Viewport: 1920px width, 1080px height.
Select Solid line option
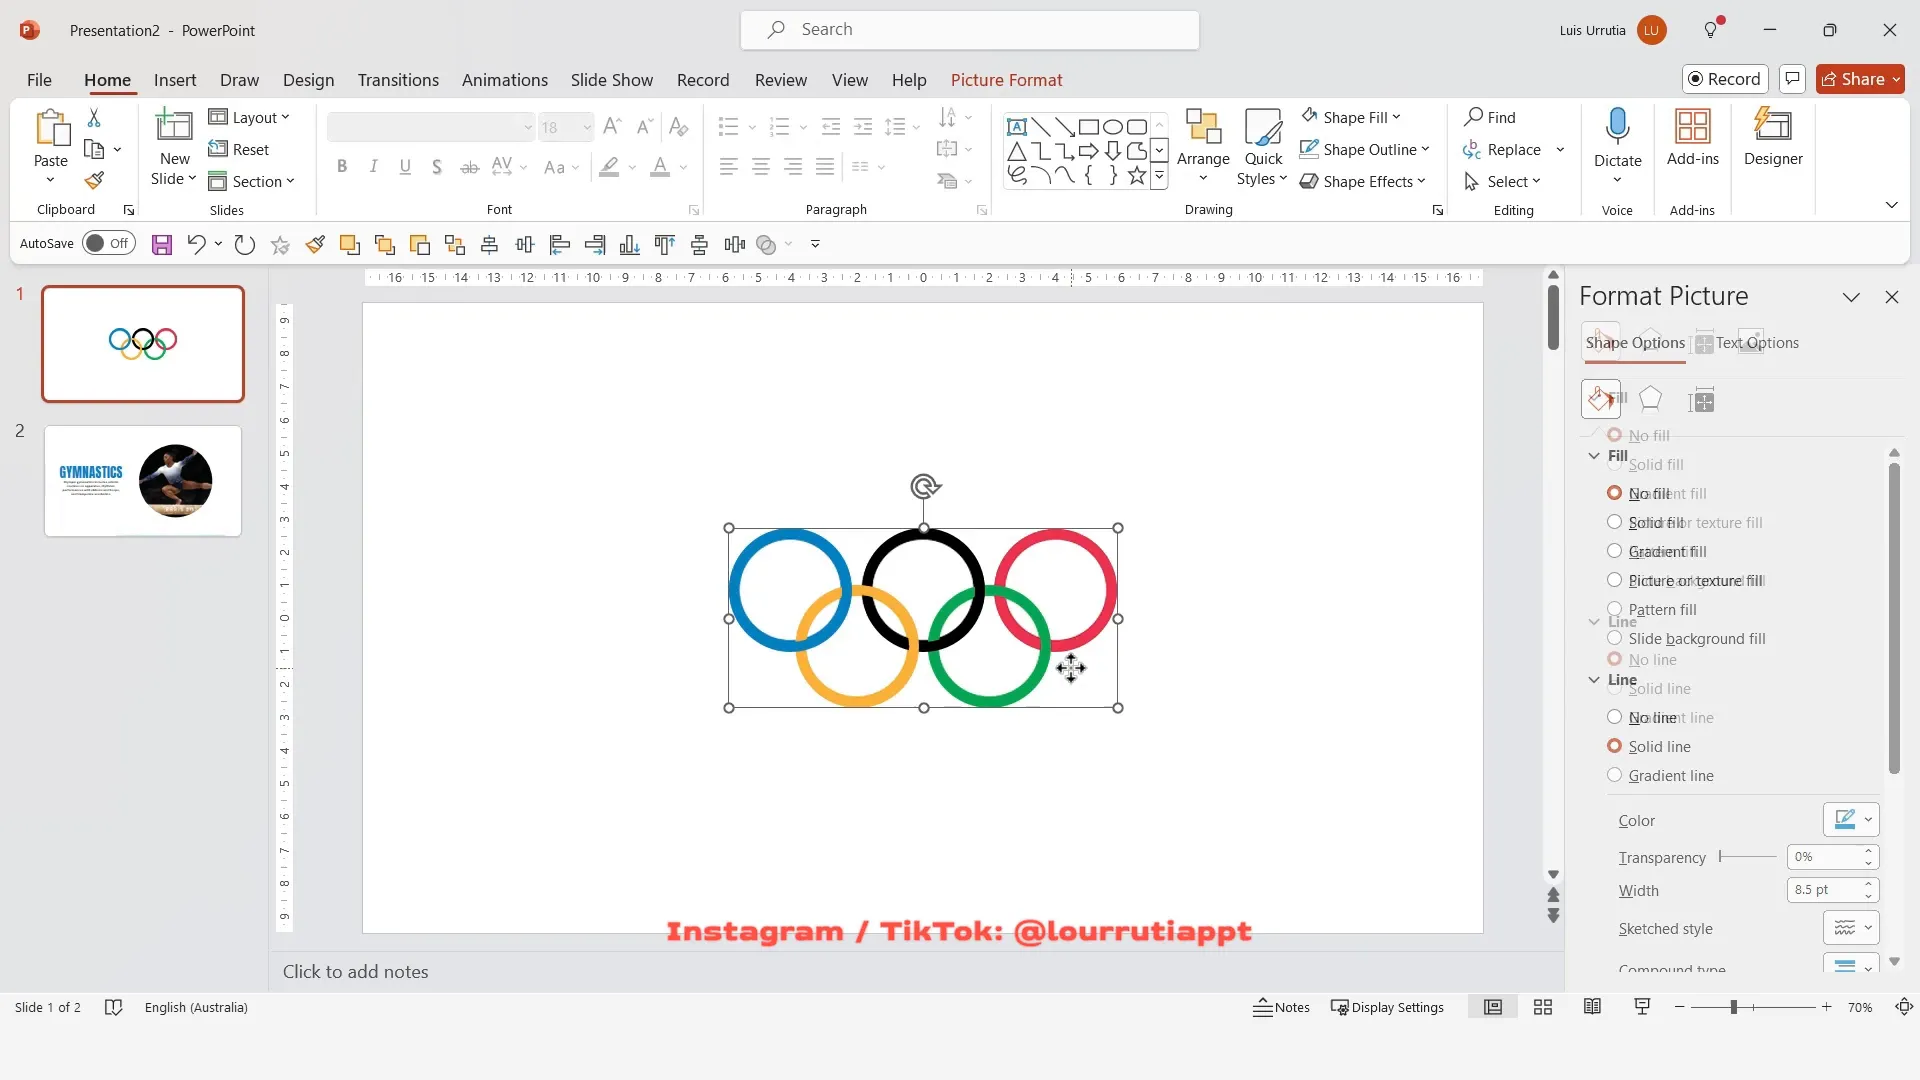coord(1649,746)
